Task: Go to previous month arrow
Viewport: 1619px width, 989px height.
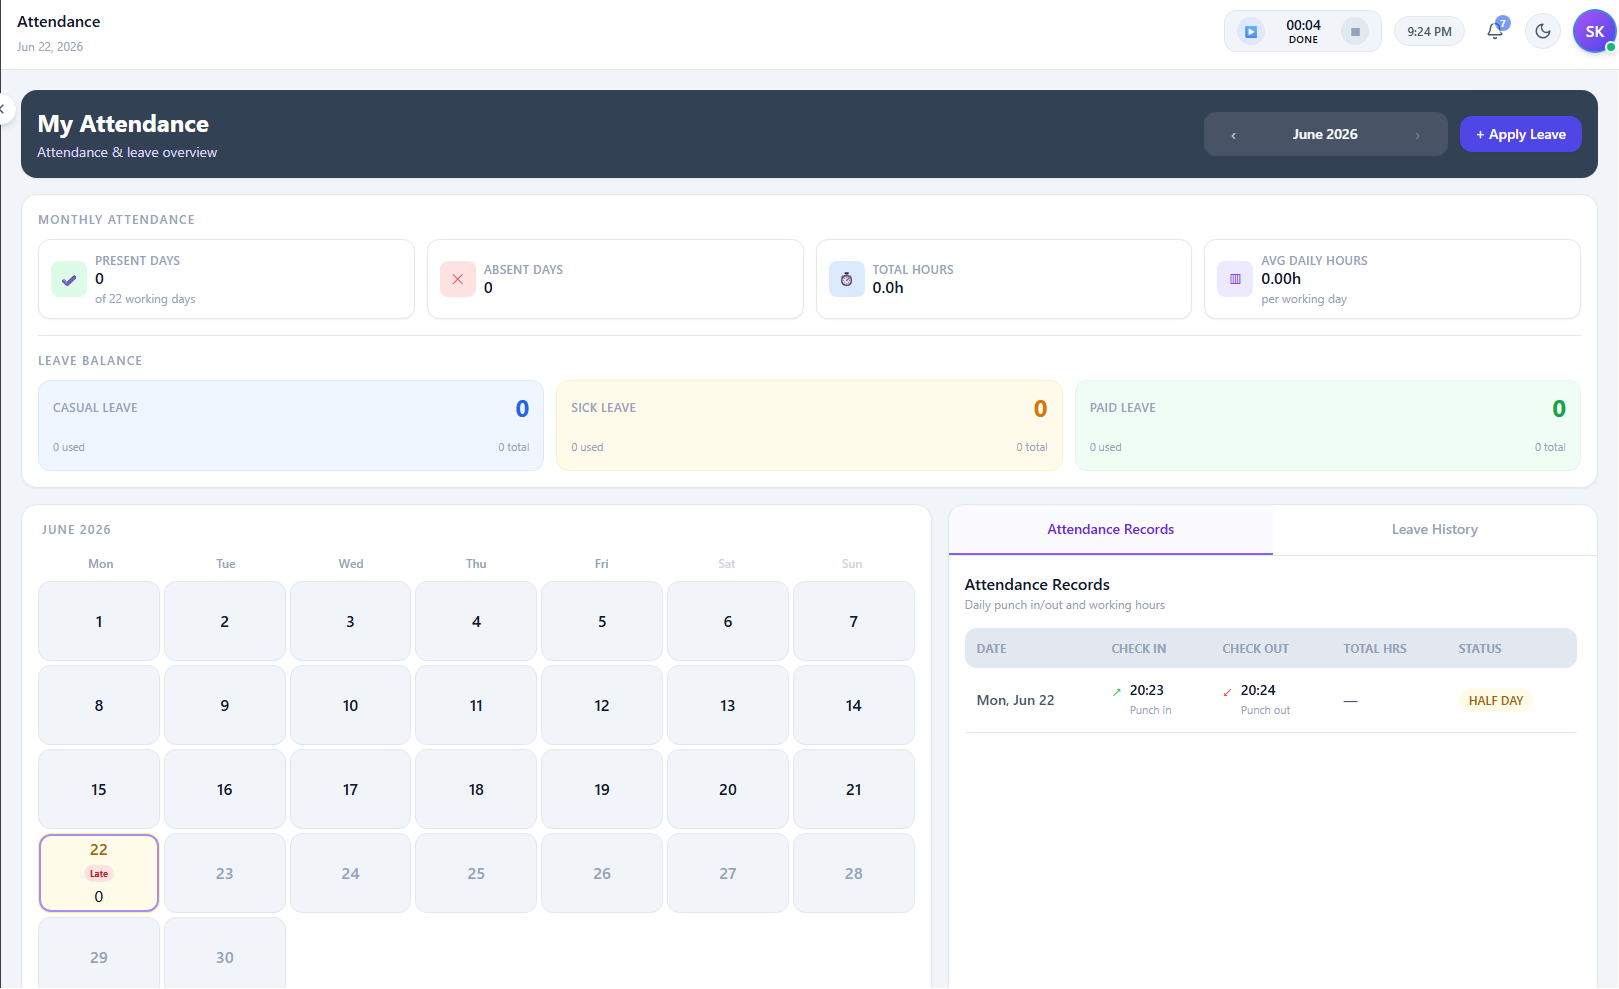Action: pos(1233,135)
